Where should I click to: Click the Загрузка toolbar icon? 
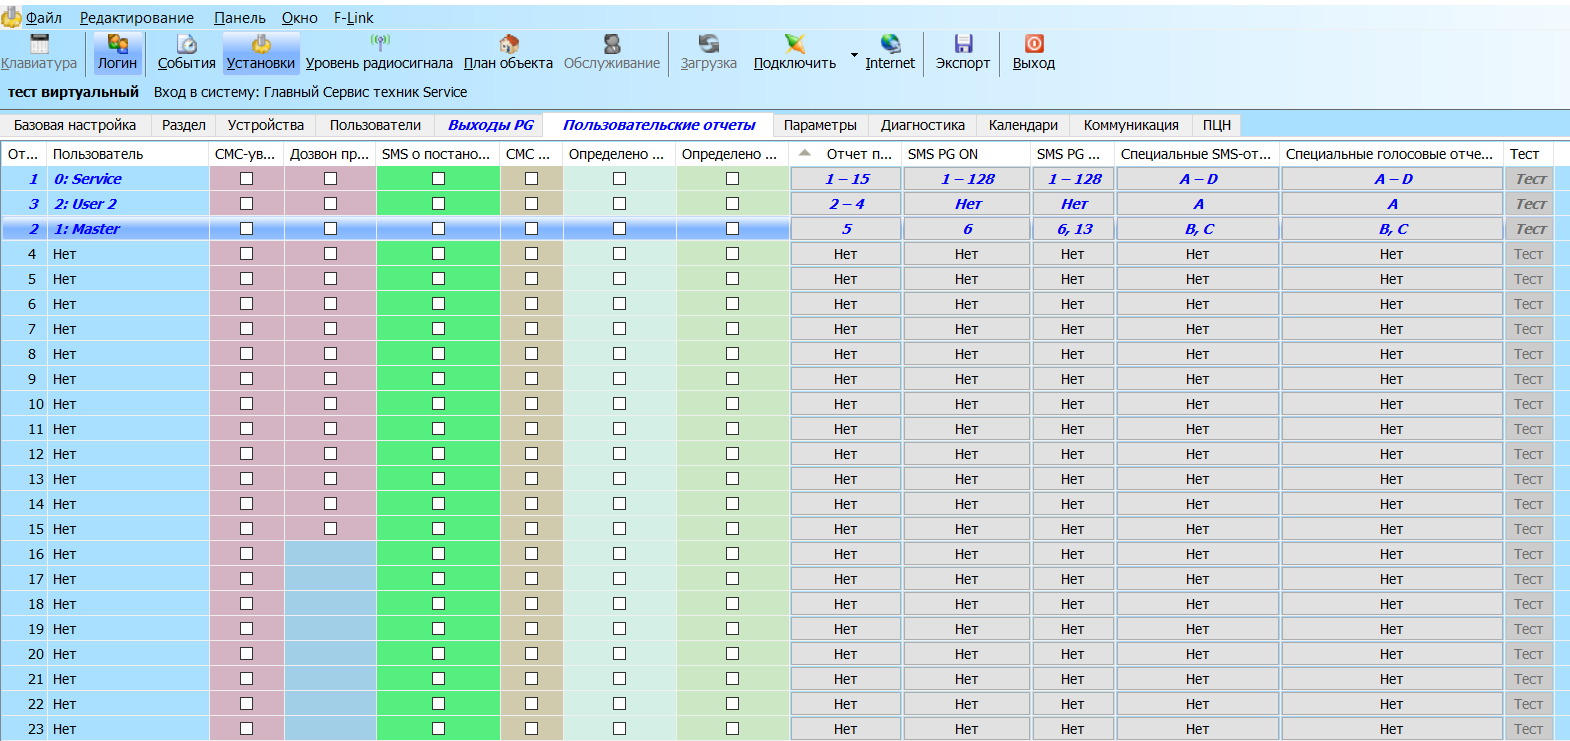tap(709, 52)
